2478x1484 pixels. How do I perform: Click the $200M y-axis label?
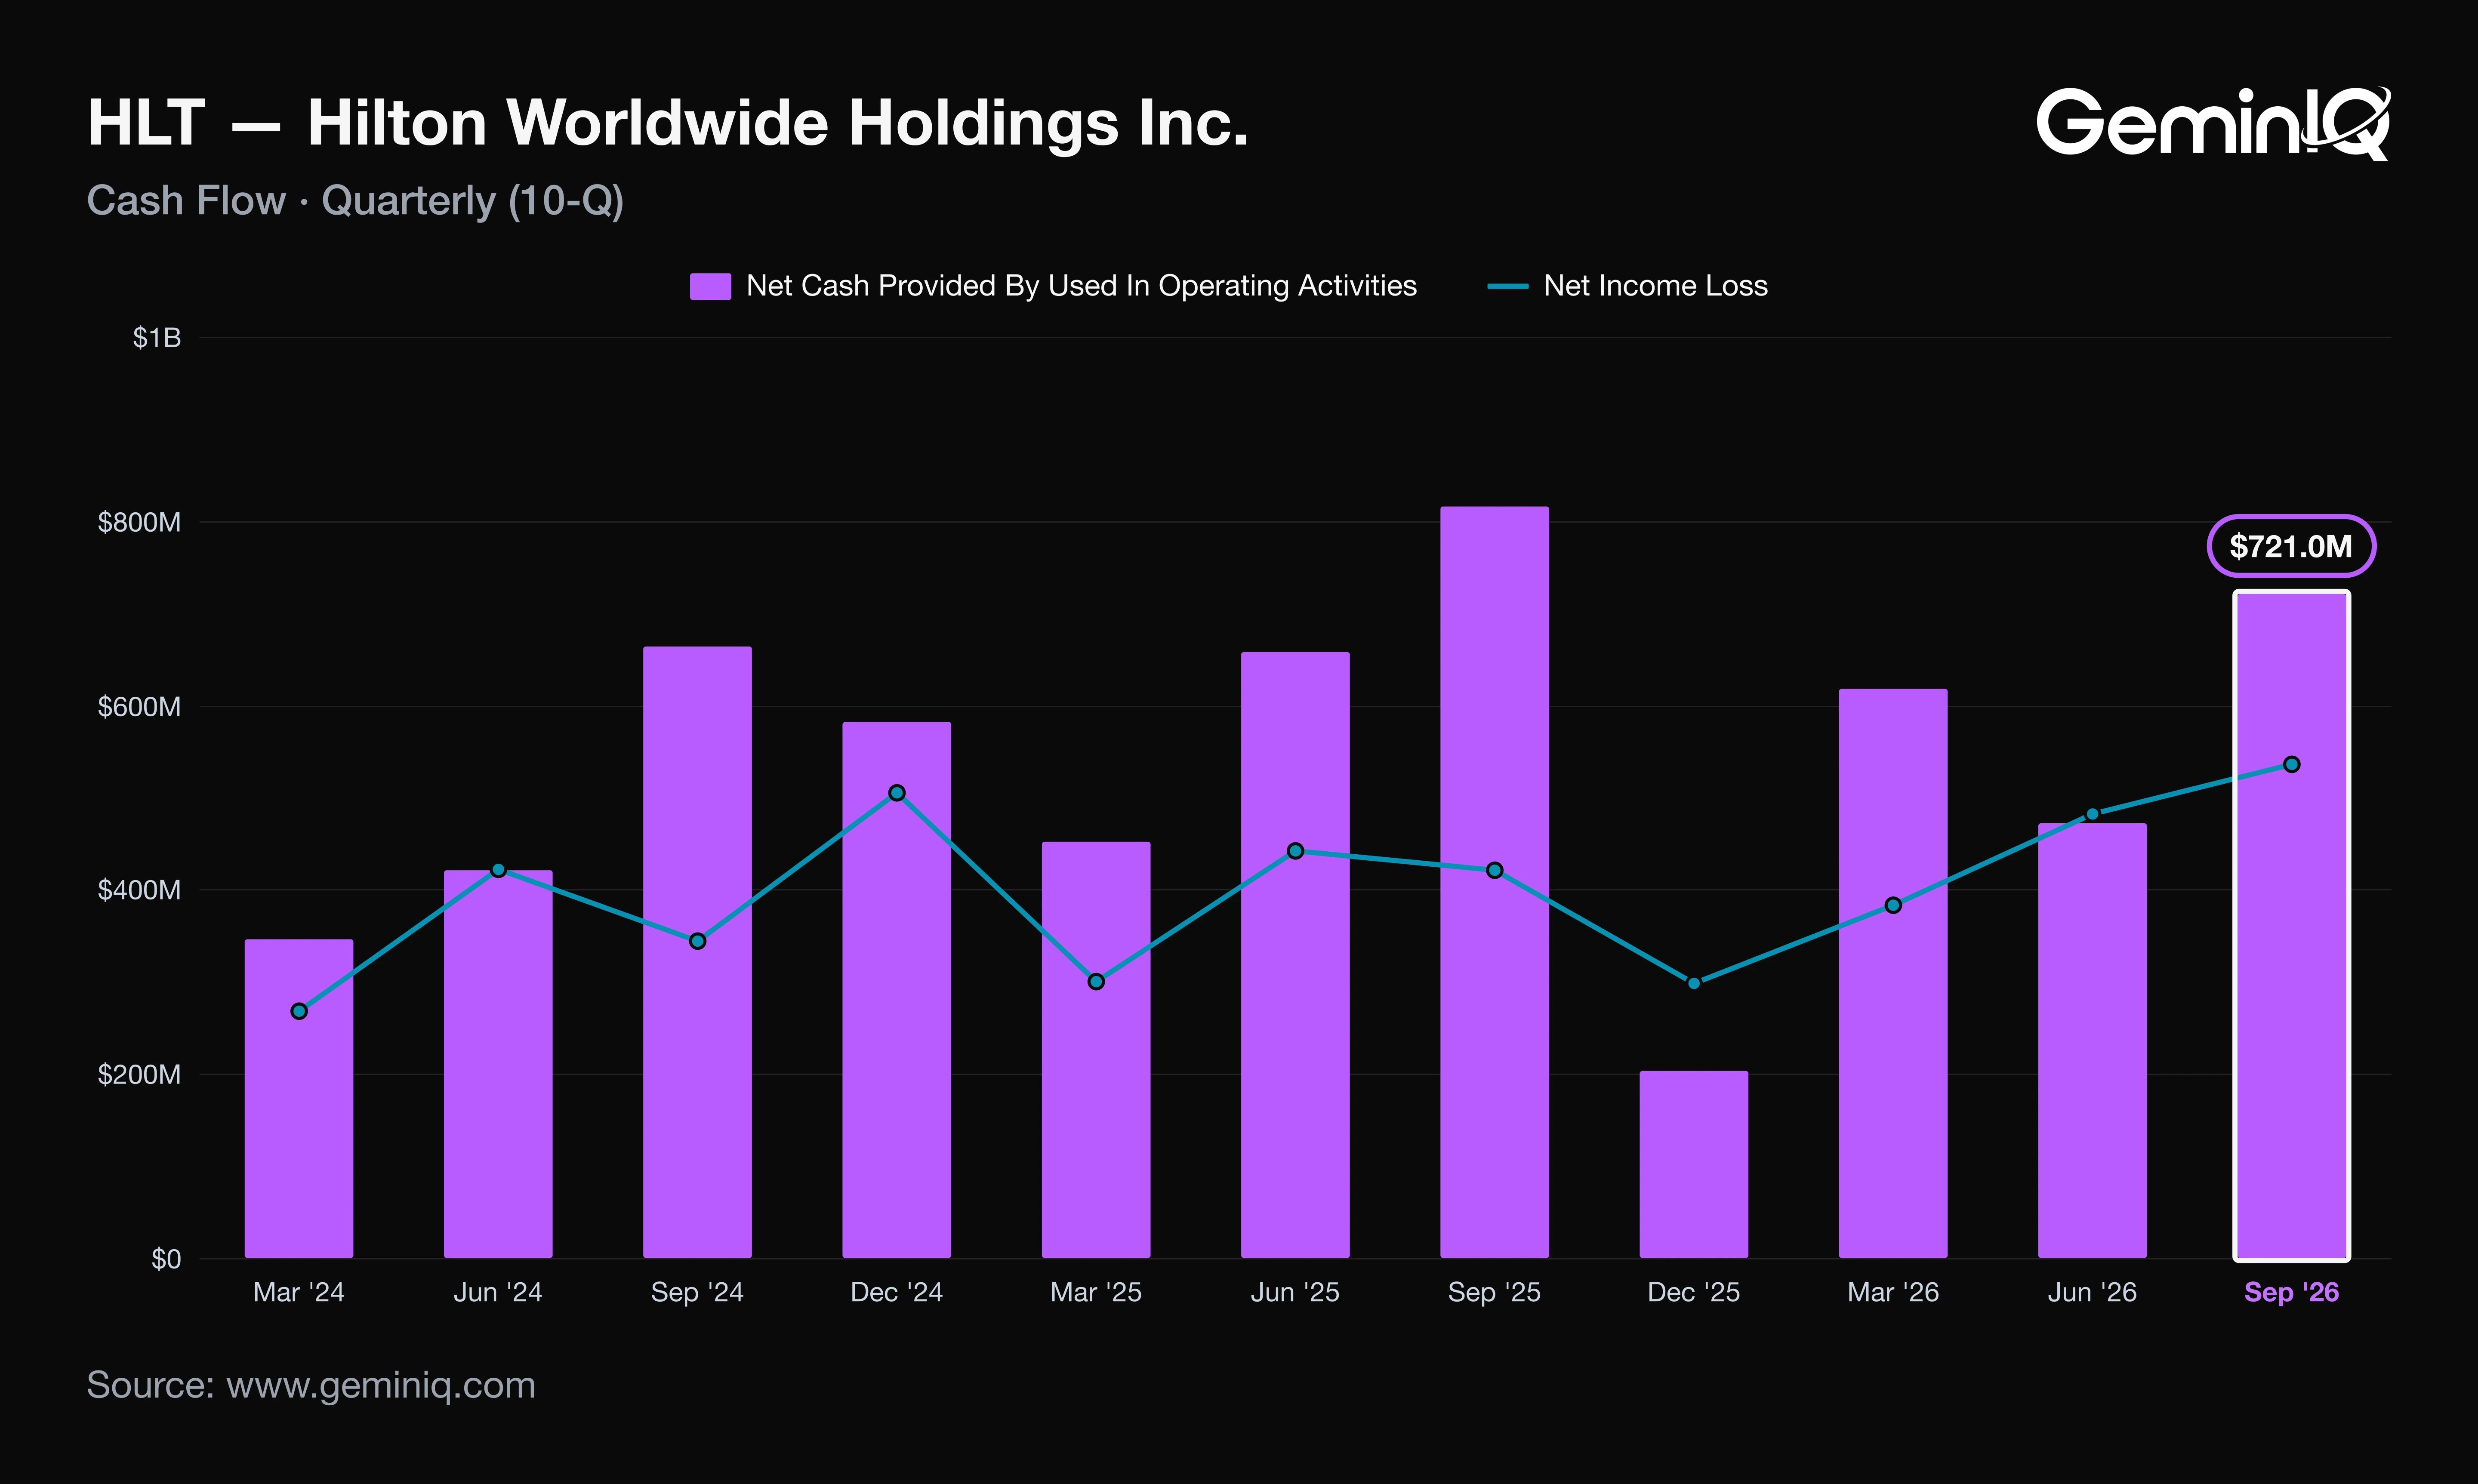(x=139, y=1075)
